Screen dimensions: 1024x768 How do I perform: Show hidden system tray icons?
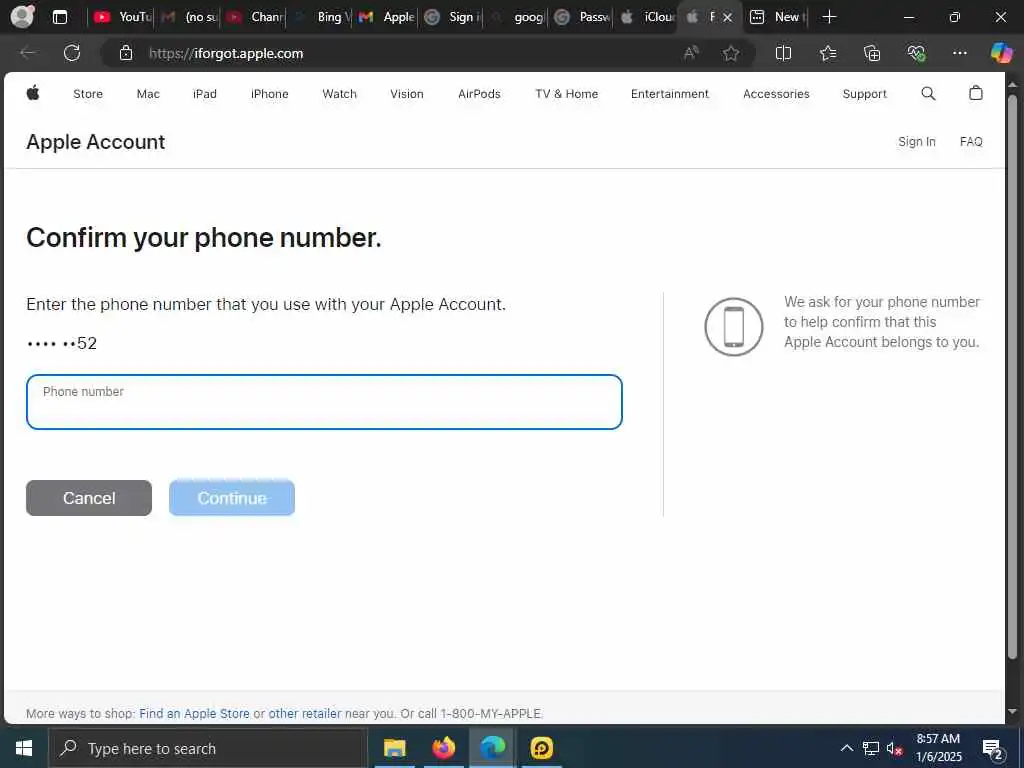846,748
